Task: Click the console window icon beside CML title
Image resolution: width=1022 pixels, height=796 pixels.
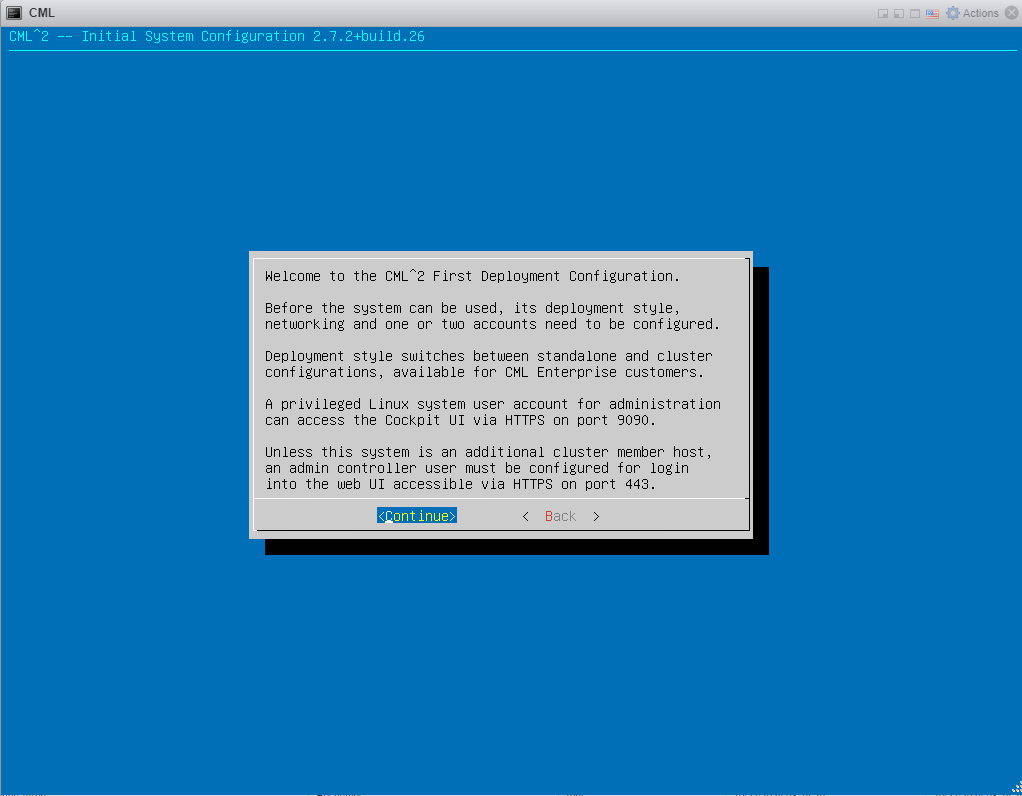Action: pyautogui.click(x=14, y=12)
